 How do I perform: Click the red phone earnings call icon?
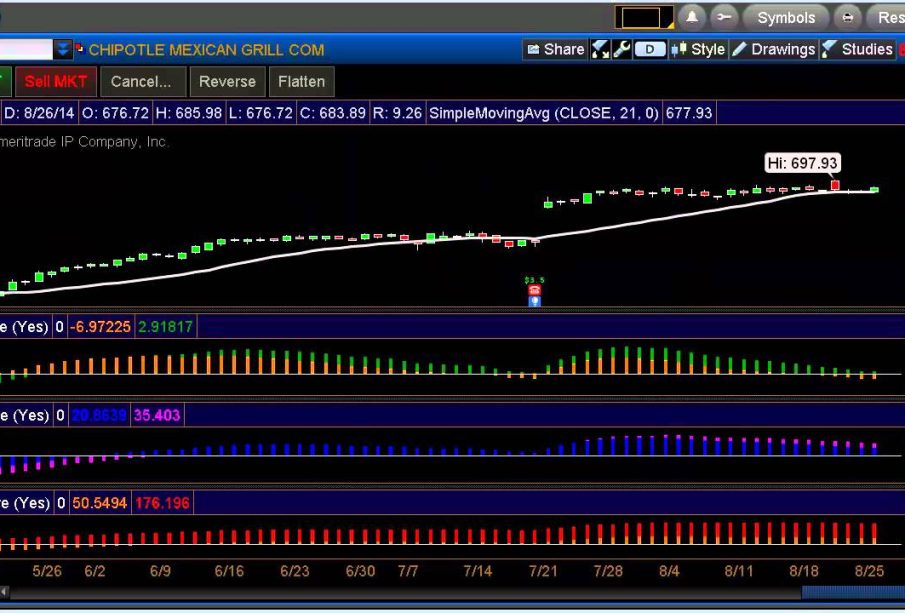(534, 290)
